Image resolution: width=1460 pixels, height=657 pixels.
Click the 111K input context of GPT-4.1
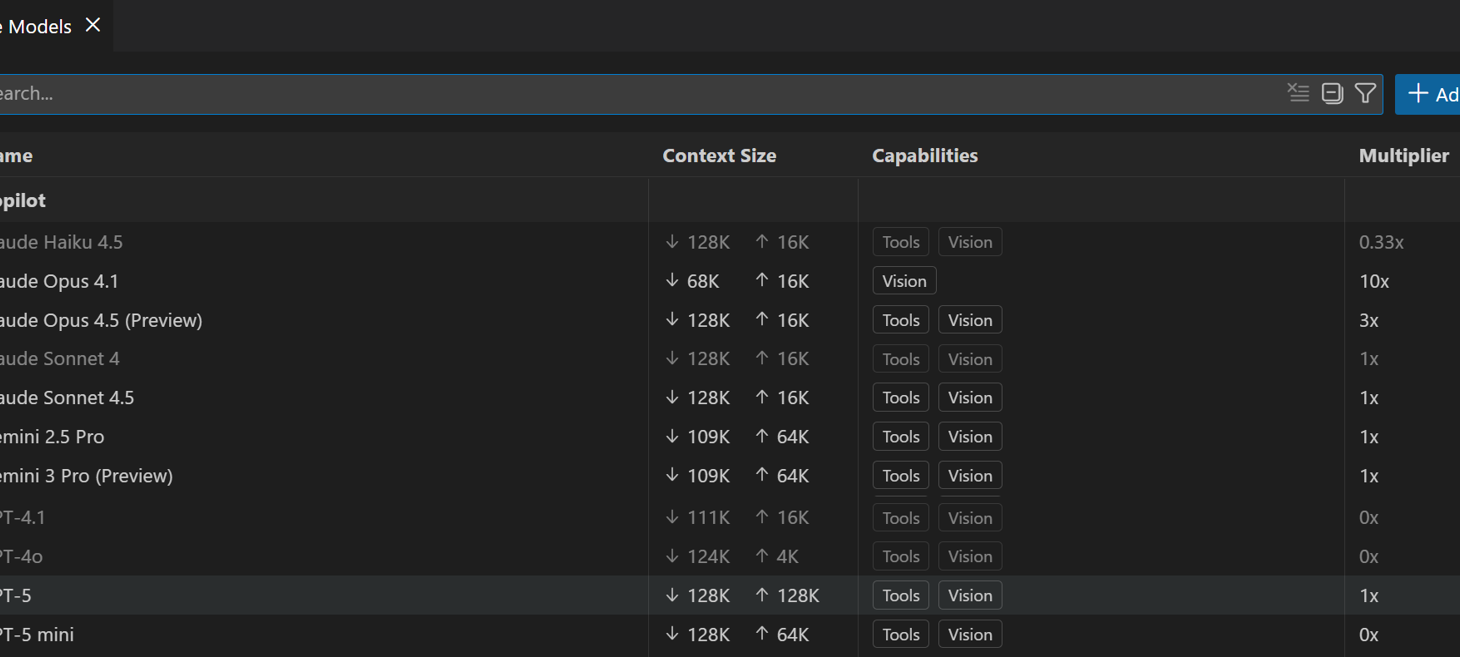point(697,517)
